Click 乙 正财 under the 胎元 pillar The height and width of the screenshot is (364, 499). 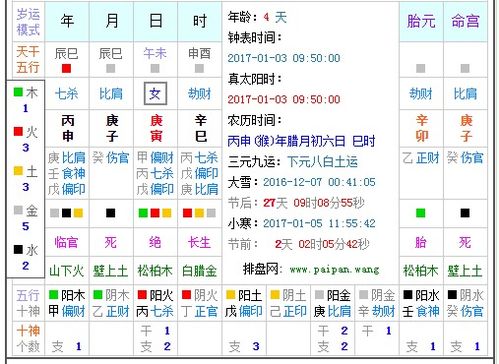click(x=421, y=158)
